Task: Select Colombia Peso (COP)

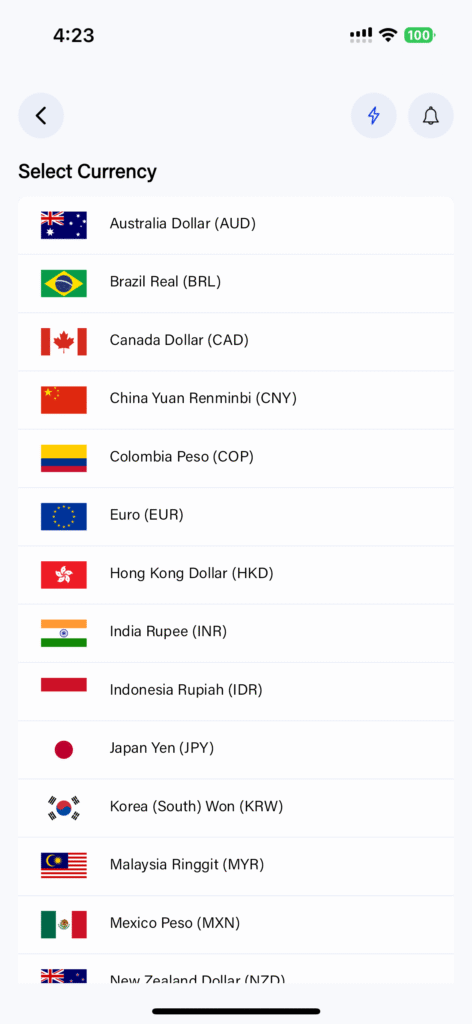Action: click(x=236, y=458)
